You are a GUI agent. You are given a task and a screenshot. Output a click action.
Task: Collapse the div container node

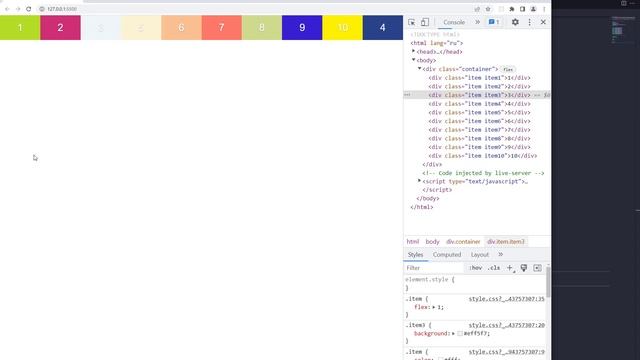(x=419, y=69)
